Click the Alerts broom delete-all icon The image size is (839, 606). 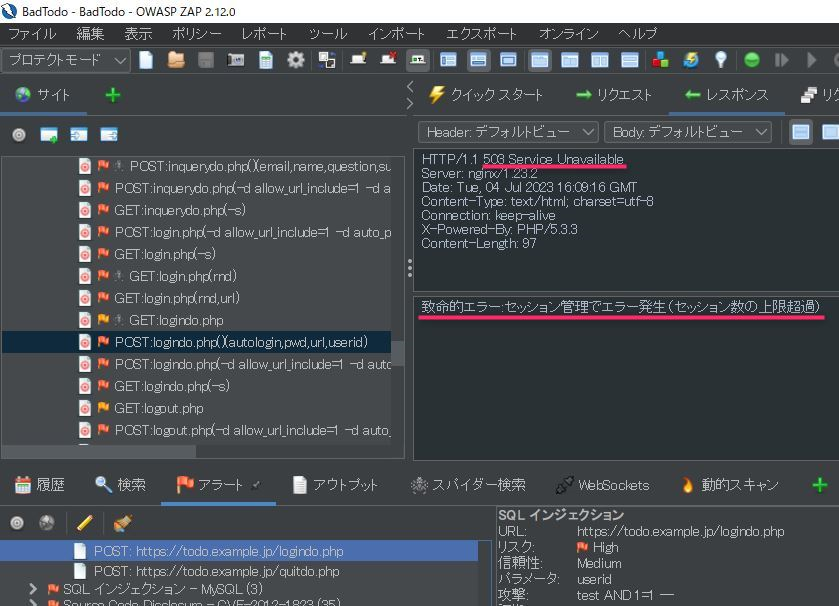(123, 523)
